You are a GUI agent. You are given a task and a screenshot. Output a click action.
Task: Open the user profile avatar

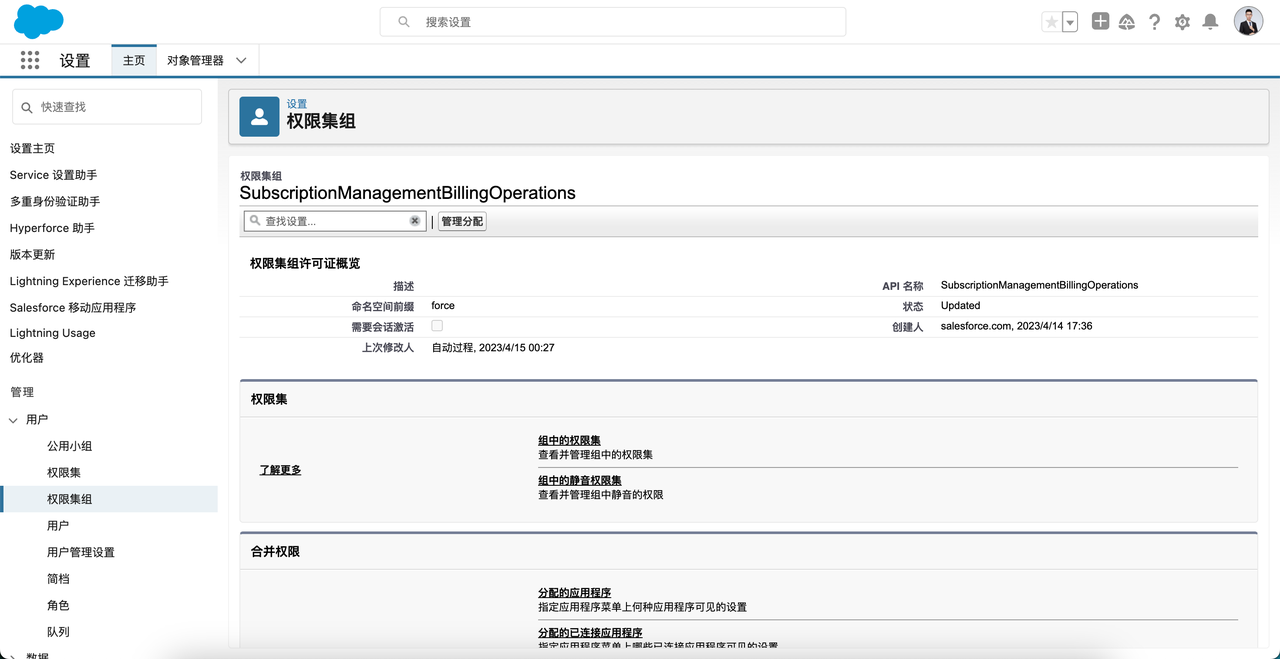[x=1248, y=21]
